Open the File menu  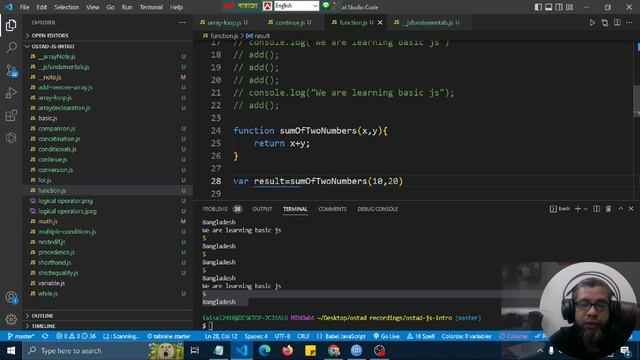coord(24,7)
